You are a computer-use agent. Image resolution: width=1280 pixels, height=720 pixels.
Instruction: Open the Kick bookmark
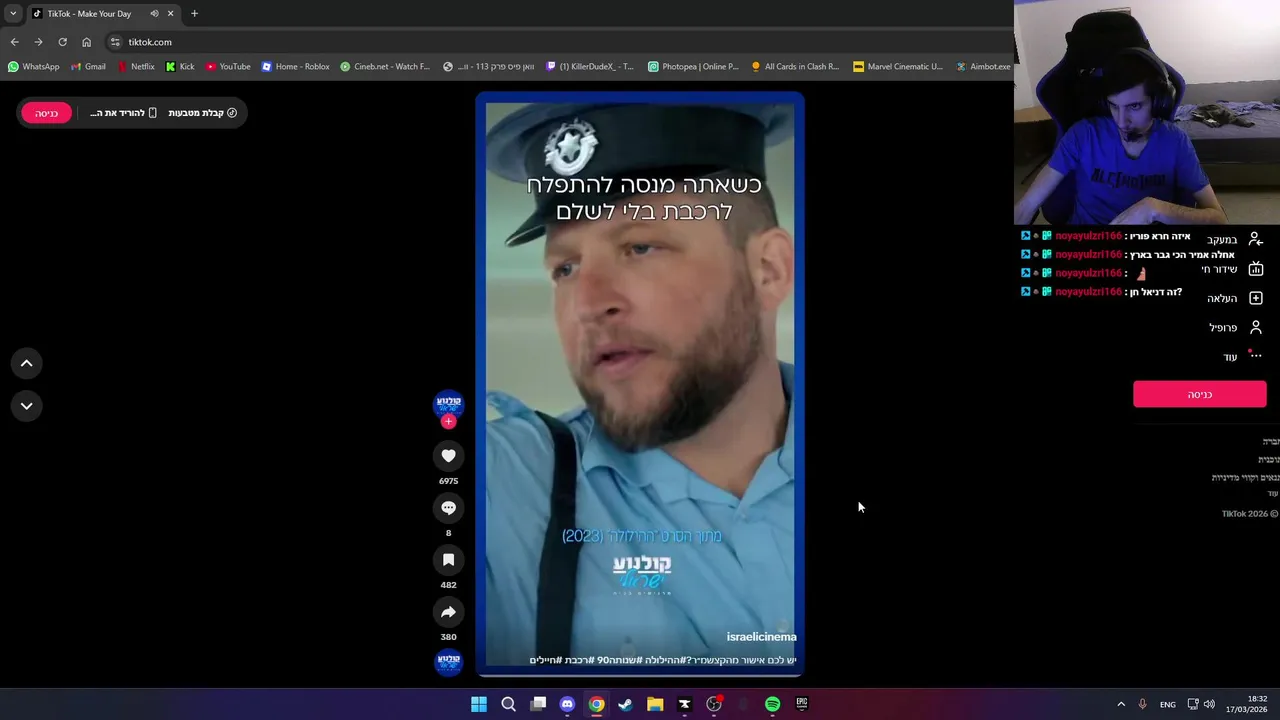[180, 67]
